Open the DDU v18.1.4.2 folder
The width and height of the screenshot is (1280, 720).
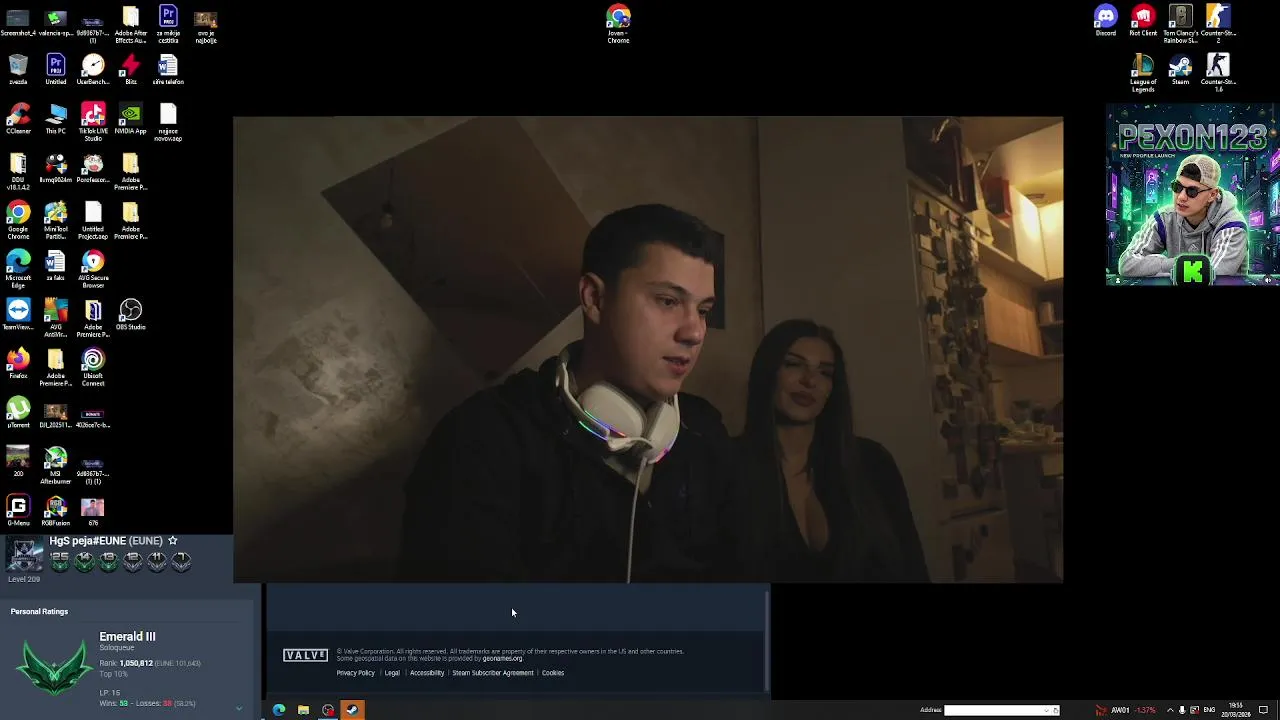coord(18,171)
